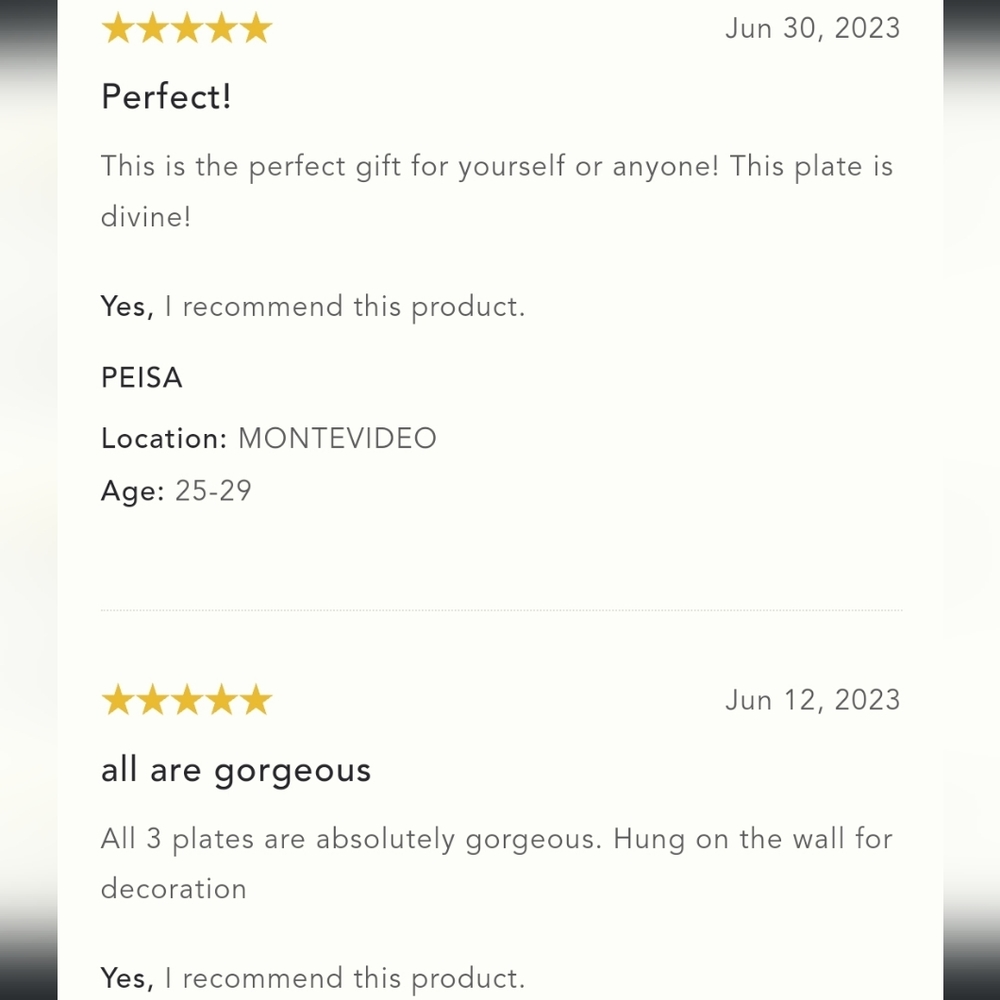Click the fourth star of the Jun 12 review

tap(221, 700)
